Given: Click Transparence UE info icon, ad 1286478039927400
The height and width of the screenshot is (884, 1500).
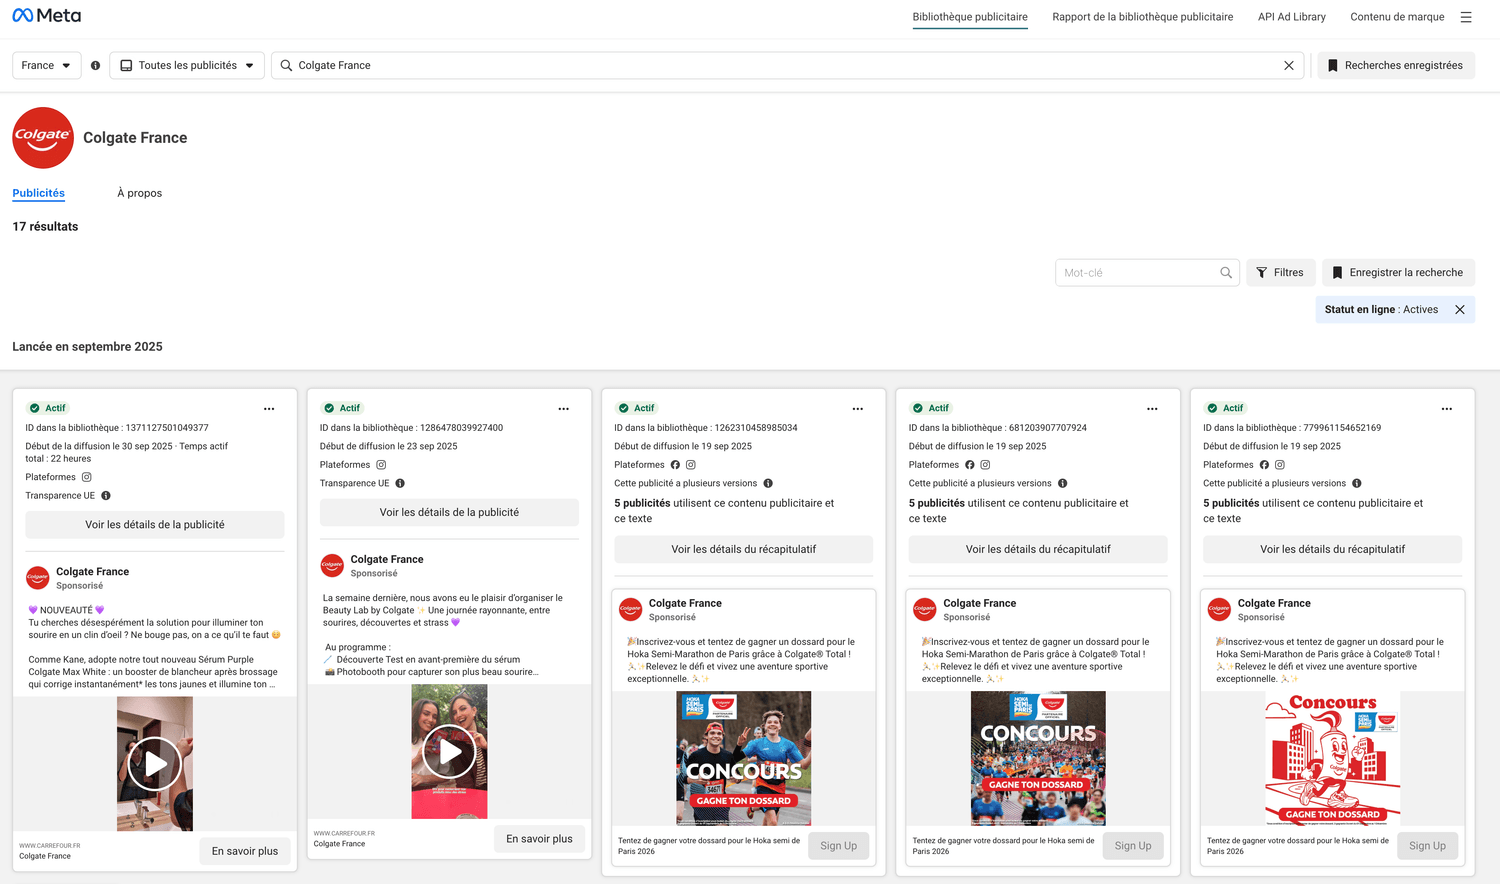Looking at the screenshot, I should coord(400,484).
